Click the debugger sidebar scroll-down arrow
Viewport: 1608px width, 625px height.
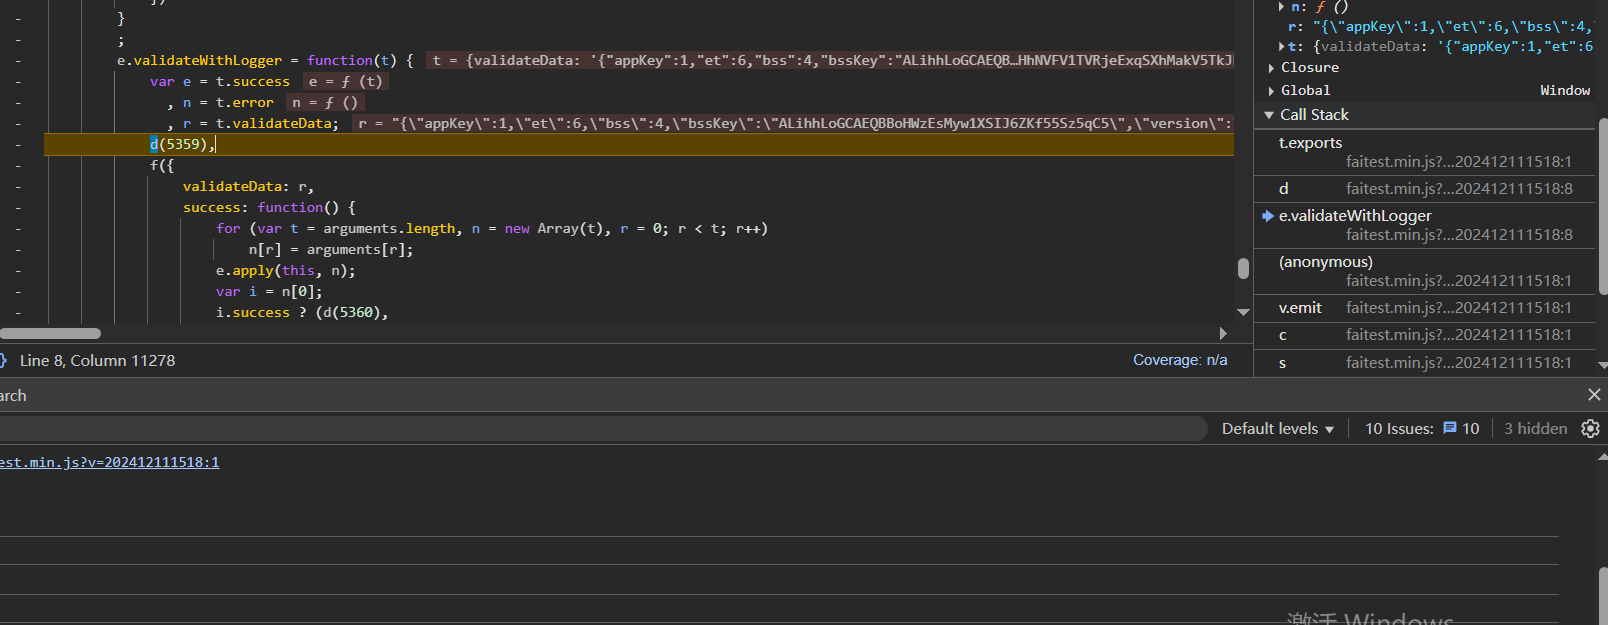[1603, 366]
